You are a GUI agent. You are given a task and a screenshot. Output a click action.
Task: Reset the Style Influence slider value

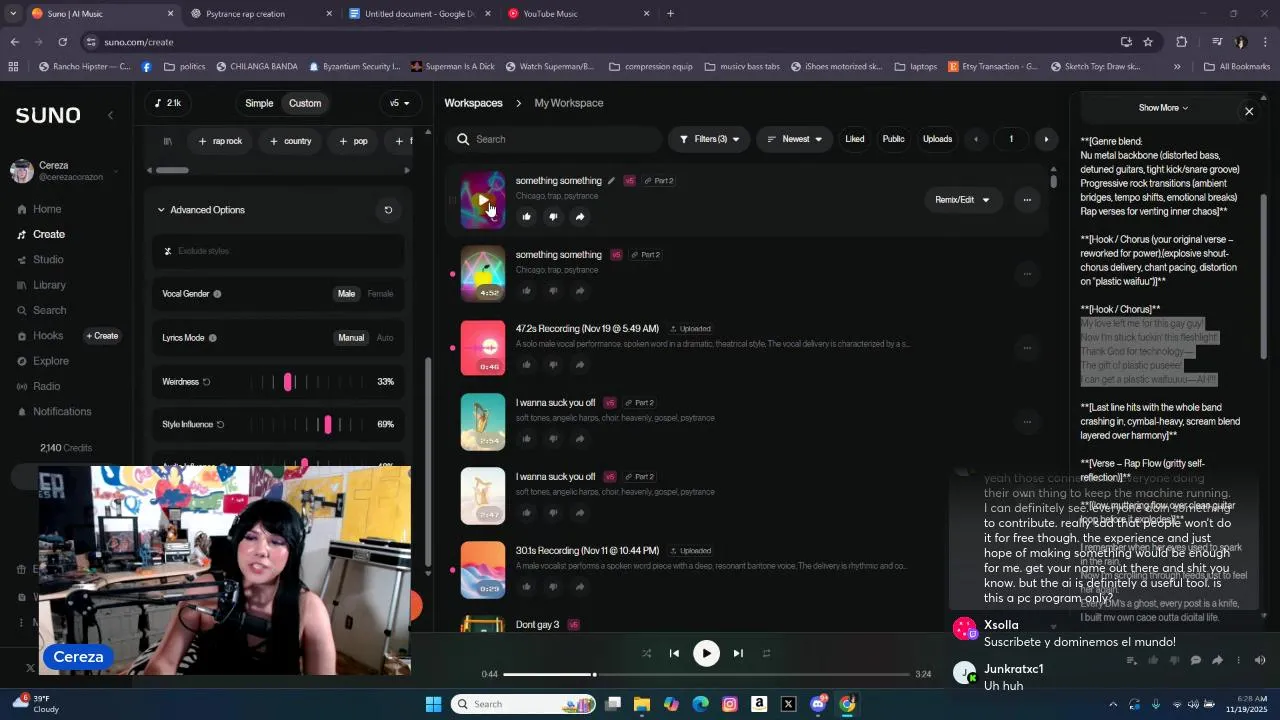220,425
